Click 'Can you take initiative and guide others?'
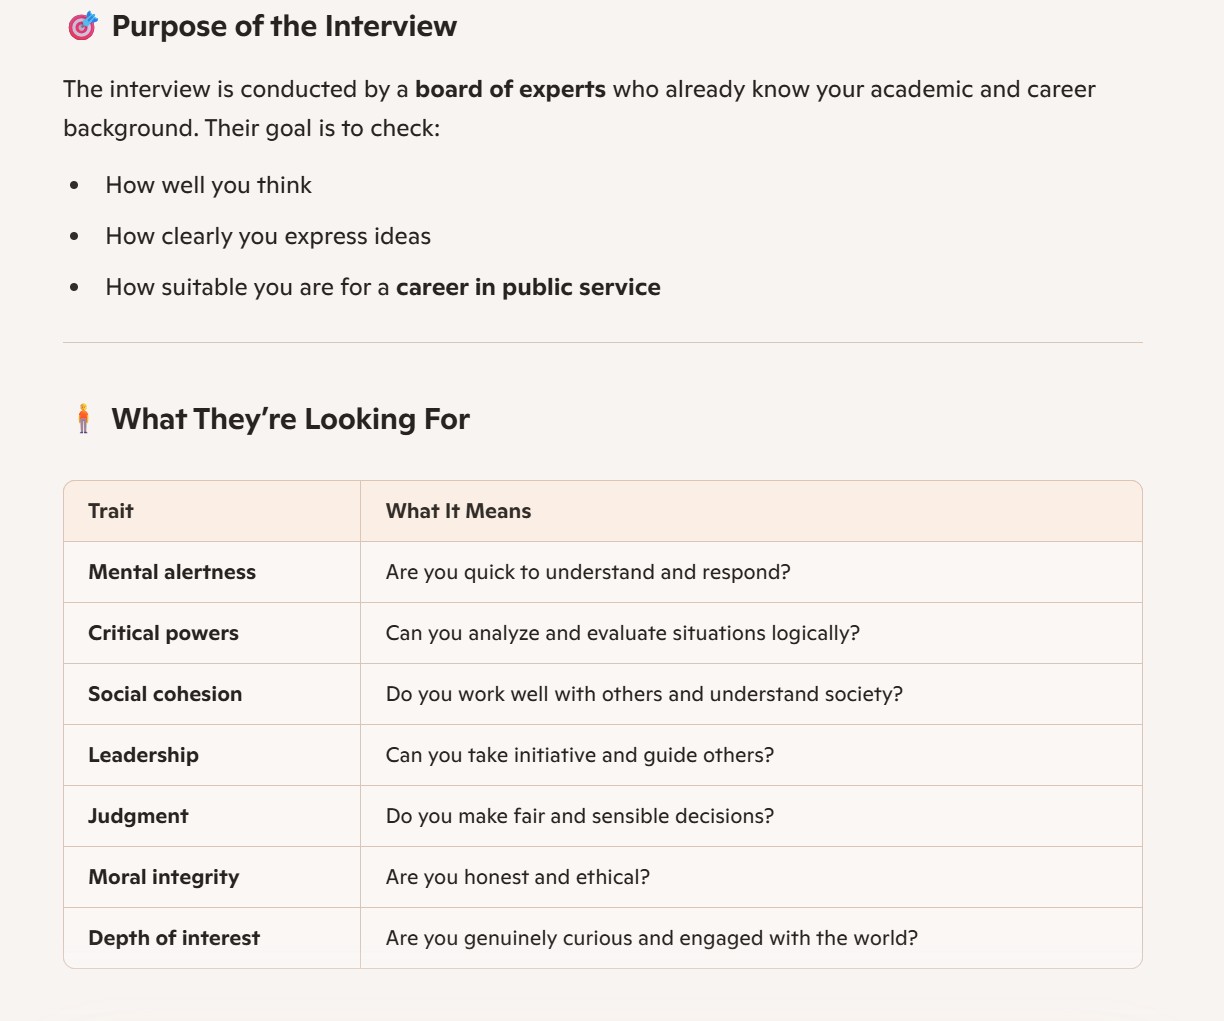This screenshot has width=1224, height=1021. point(580,755)
